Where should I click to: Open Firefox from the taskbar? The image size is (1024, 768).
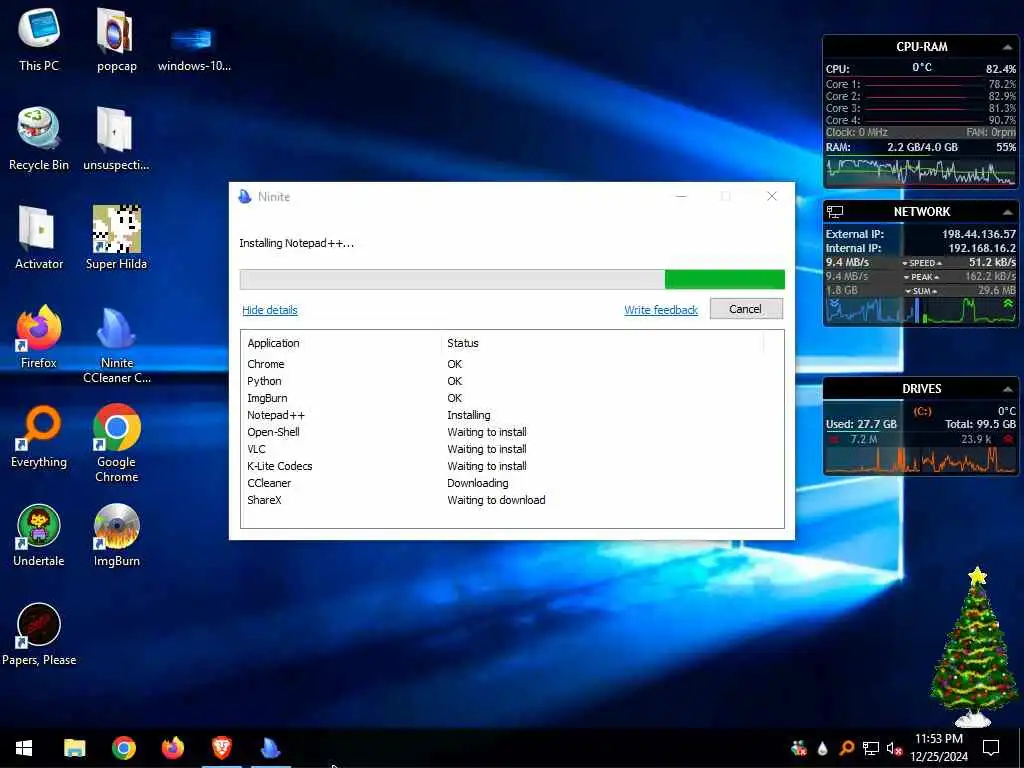click(172, 748)
